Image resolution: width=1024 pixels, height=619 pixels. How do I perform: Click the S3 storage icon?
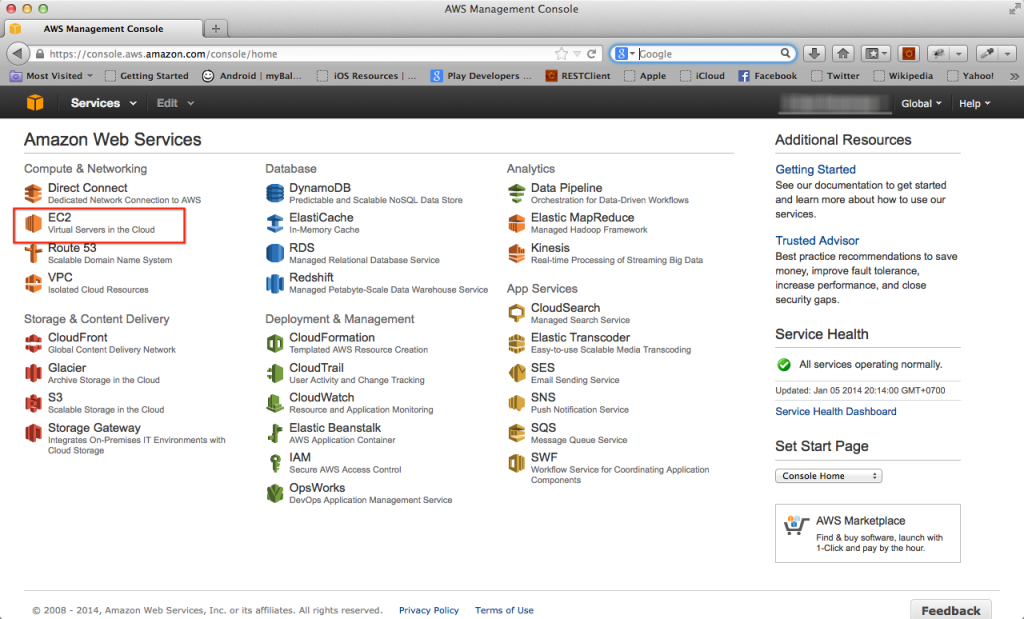[x=33, y=404]
